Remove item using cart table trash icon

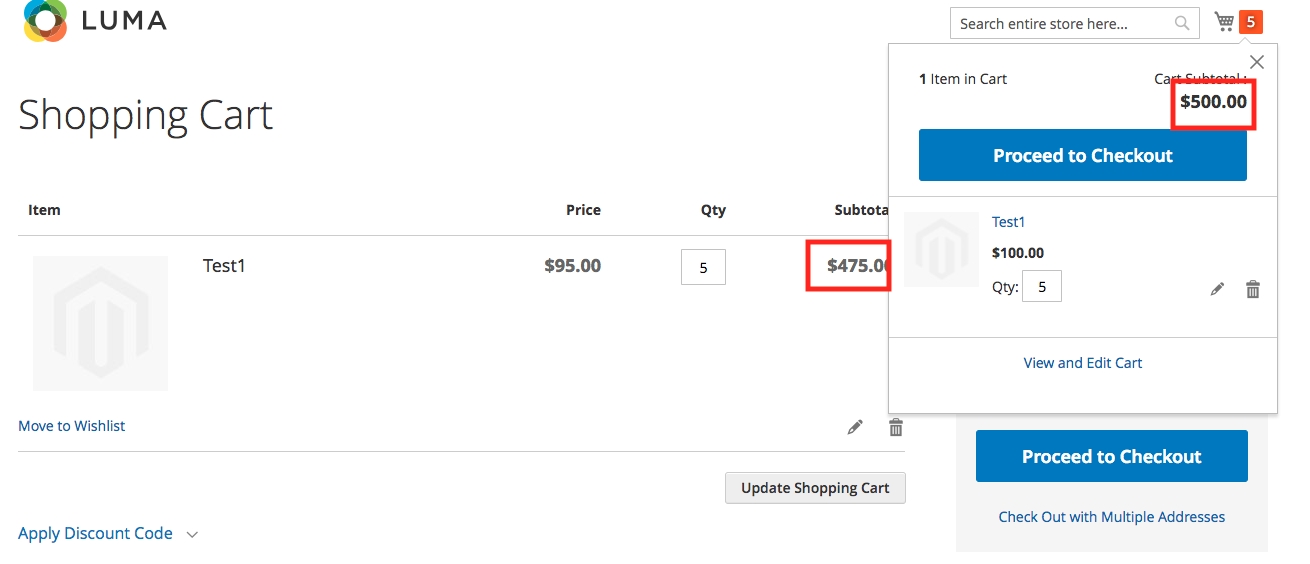896,427
